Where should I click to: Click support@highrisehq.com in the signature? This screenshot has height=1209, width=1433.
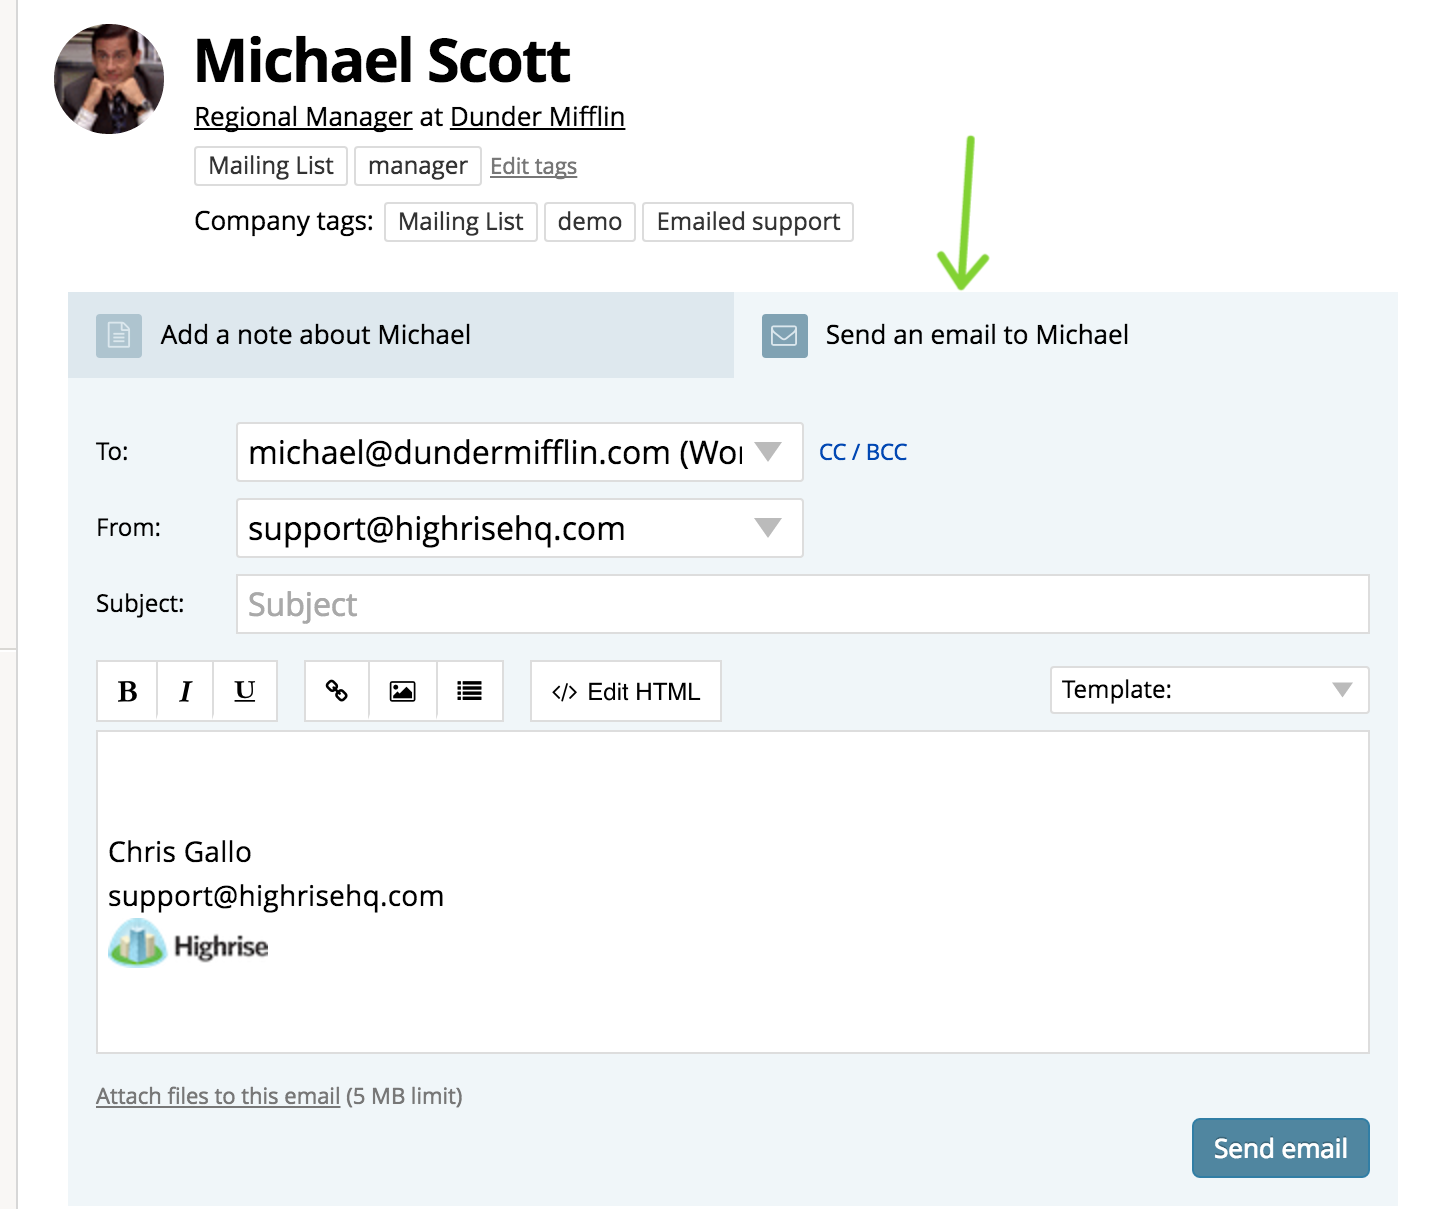click(x=276, y=896)
